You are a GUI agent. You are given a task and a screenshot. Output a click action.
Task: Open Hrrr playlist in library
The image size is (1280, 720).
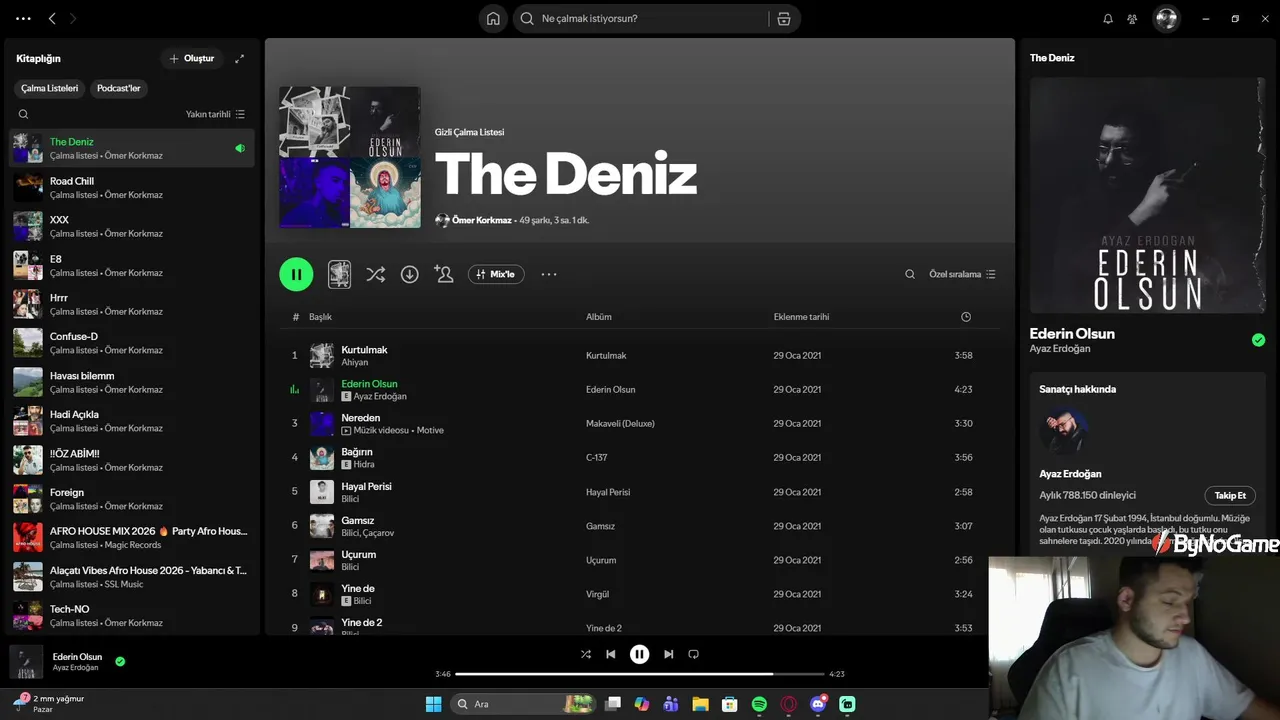(132, 304)
